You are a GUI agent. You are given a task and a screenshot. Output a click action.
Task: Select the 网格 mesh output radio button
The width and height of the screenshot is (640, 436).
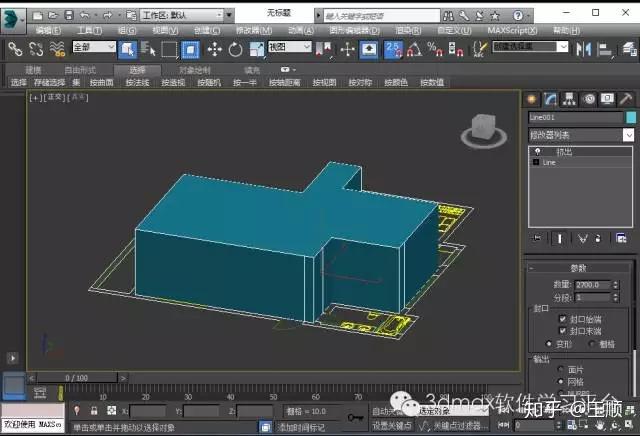tap(561, 382)
